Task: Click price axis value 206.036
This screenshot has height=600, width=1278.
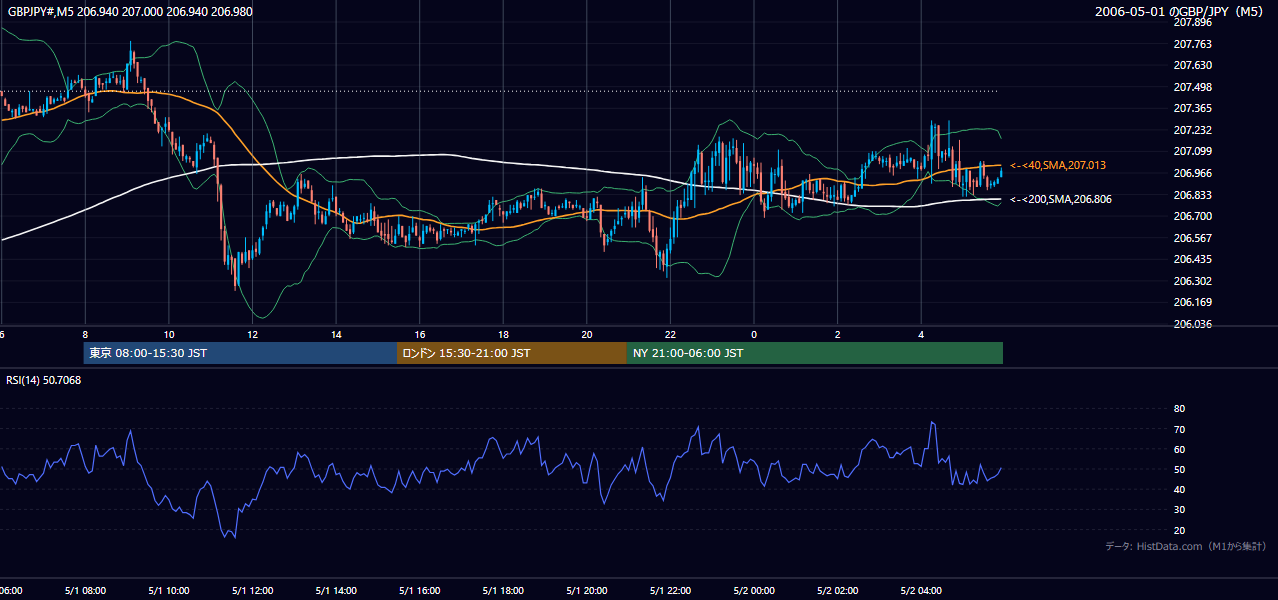Action: point(1192,324)
